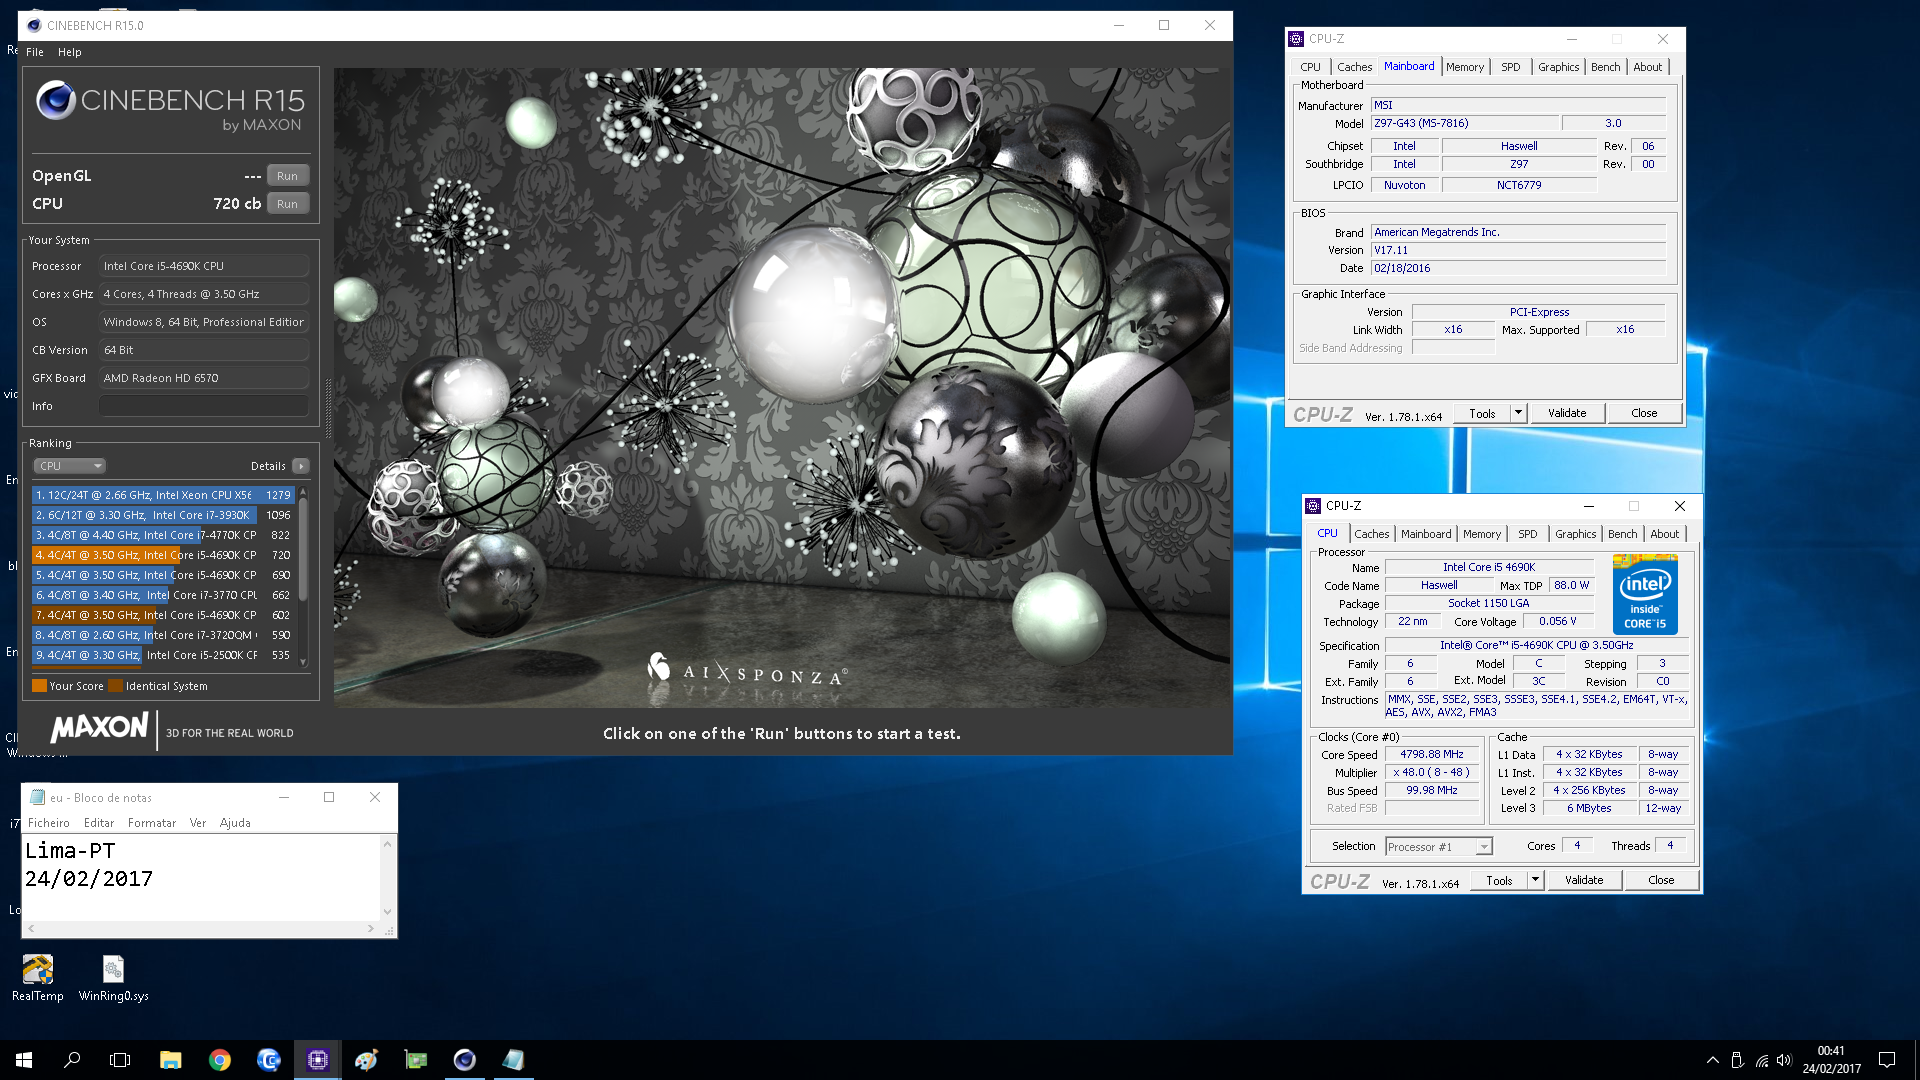This screenshot has height=1080, width=1920.
Task: Switch to Cinebench in the taskbar
Action: coord(465,1060)
